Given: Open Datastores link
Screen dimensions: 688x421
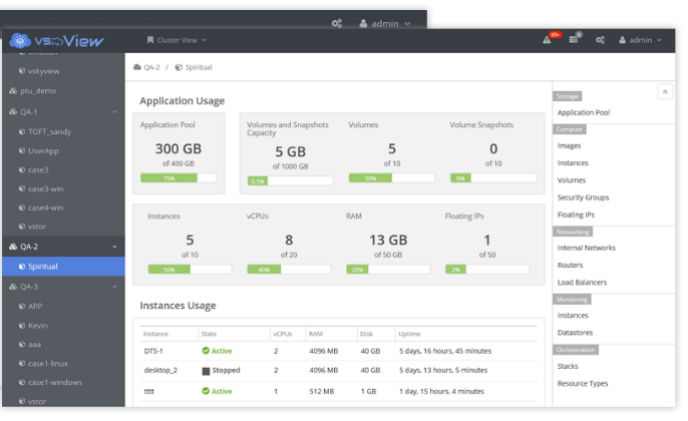Looking at the screenshot, I should coord(575,332).
